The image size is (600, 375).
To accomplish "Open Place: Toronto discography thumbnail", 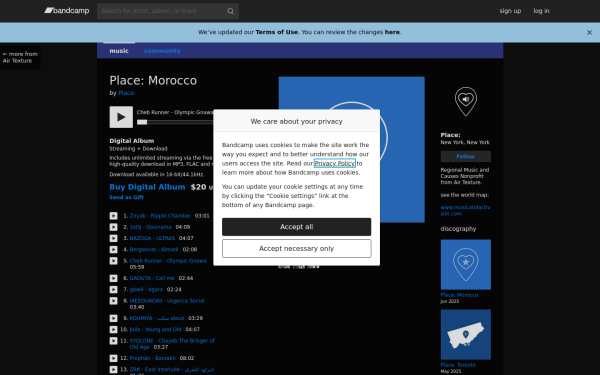I will pyautogui.click(x=466, y=335).
